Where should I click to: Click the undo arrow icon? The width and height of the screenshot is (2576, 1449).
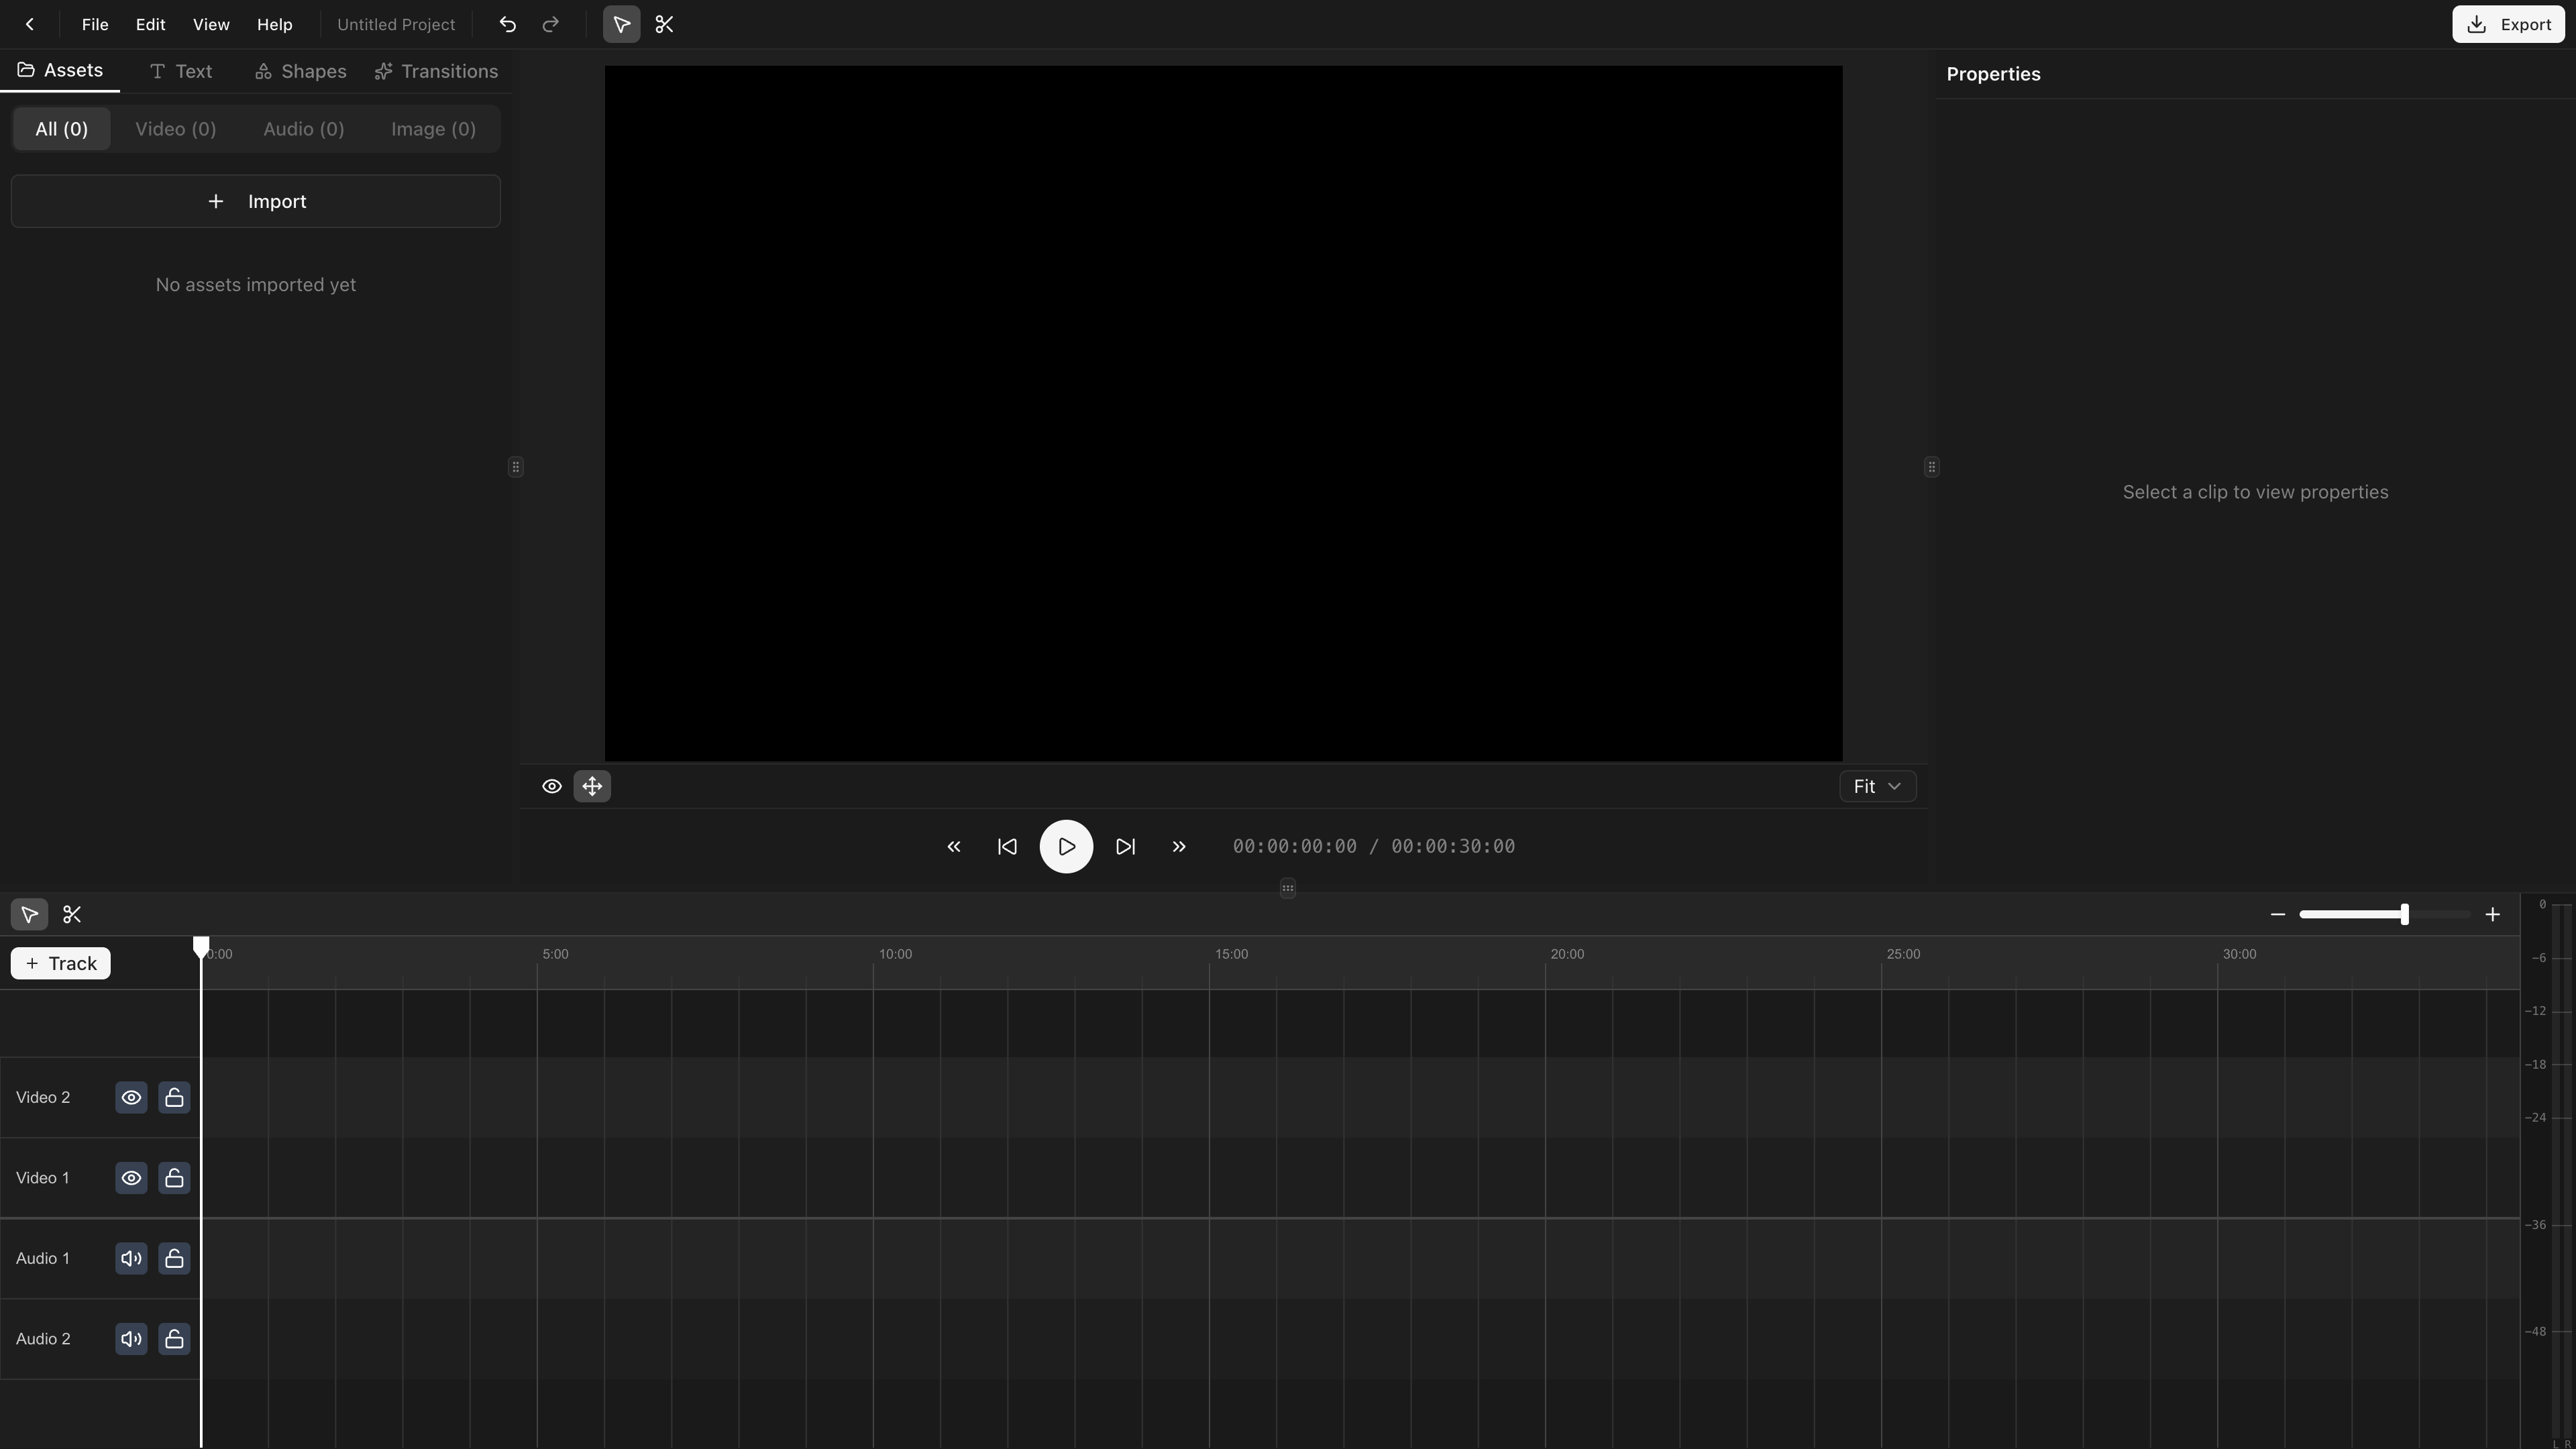click(x=507, y=24)
